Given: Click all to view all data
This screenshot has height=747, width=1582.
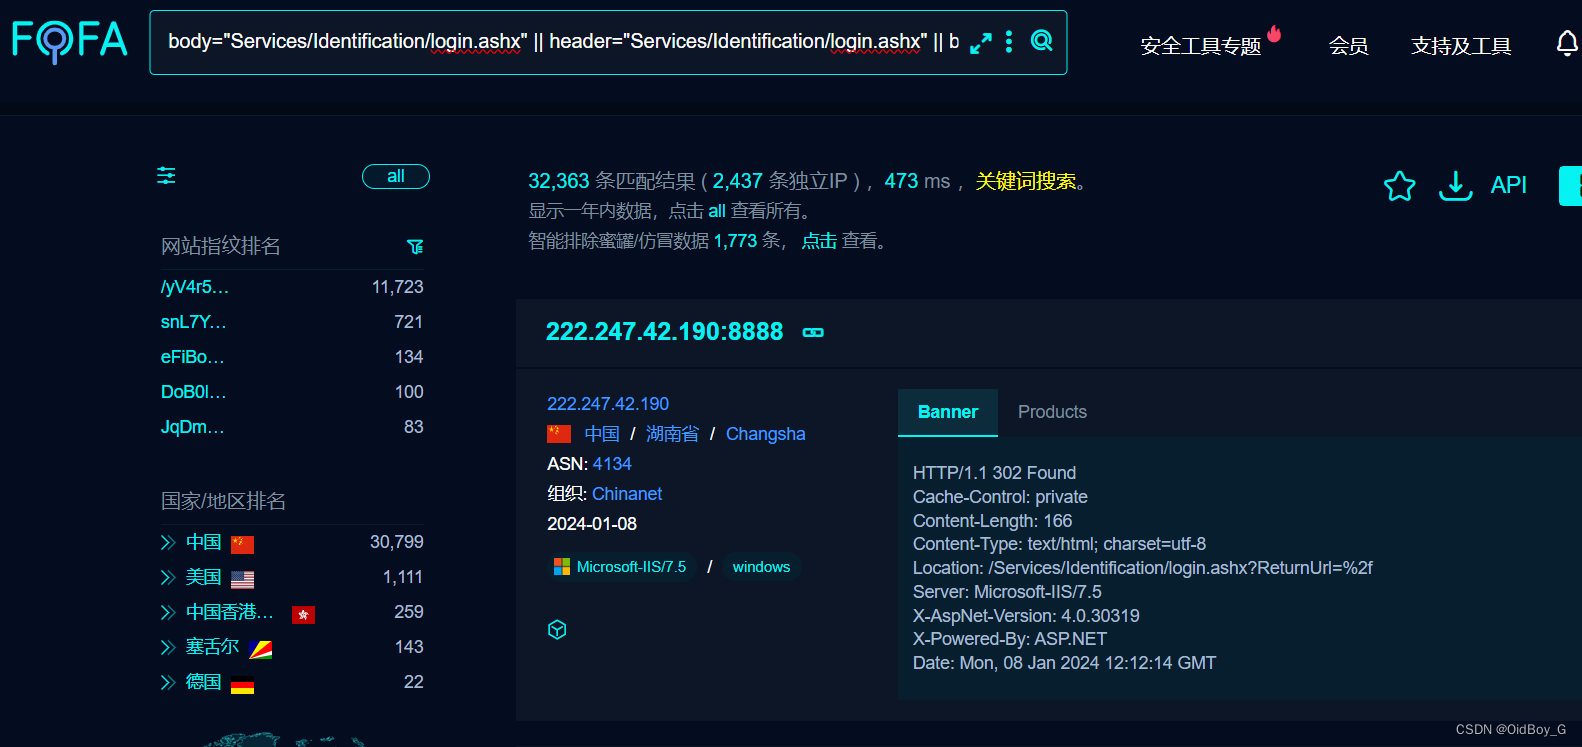Looking at the screenshot, I should [x=717, y=211].
